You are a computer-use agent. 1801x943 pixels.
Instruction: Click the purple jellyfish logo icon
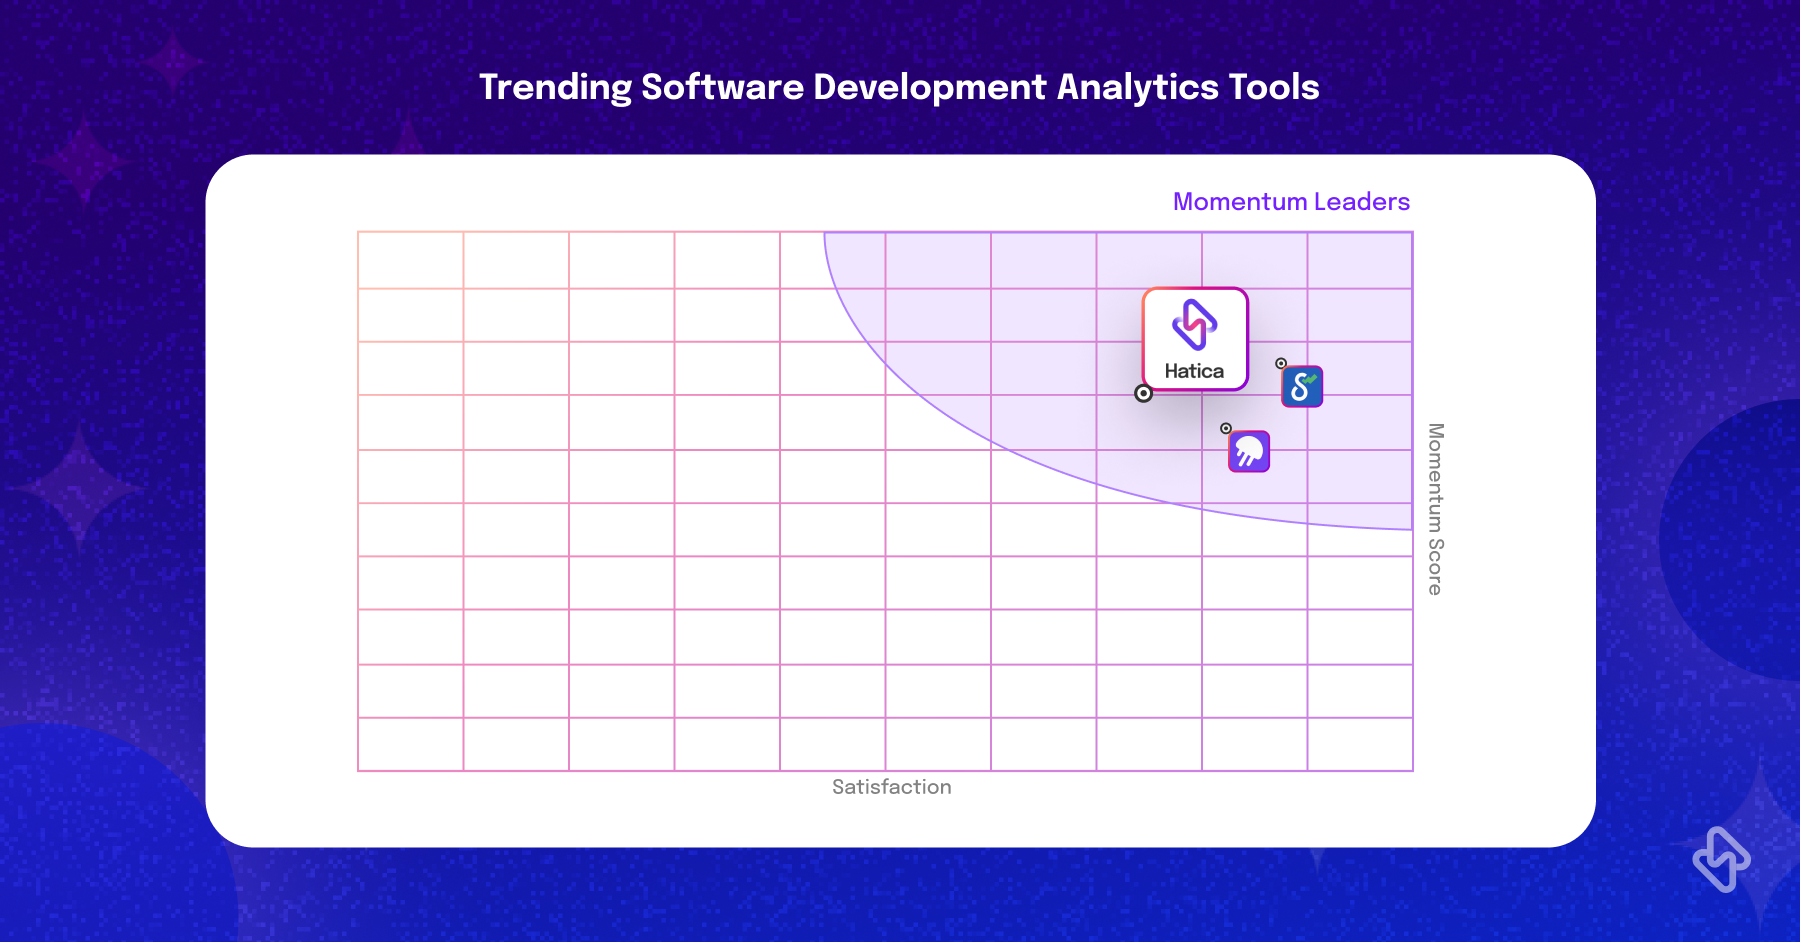(x=1249, y=451)
